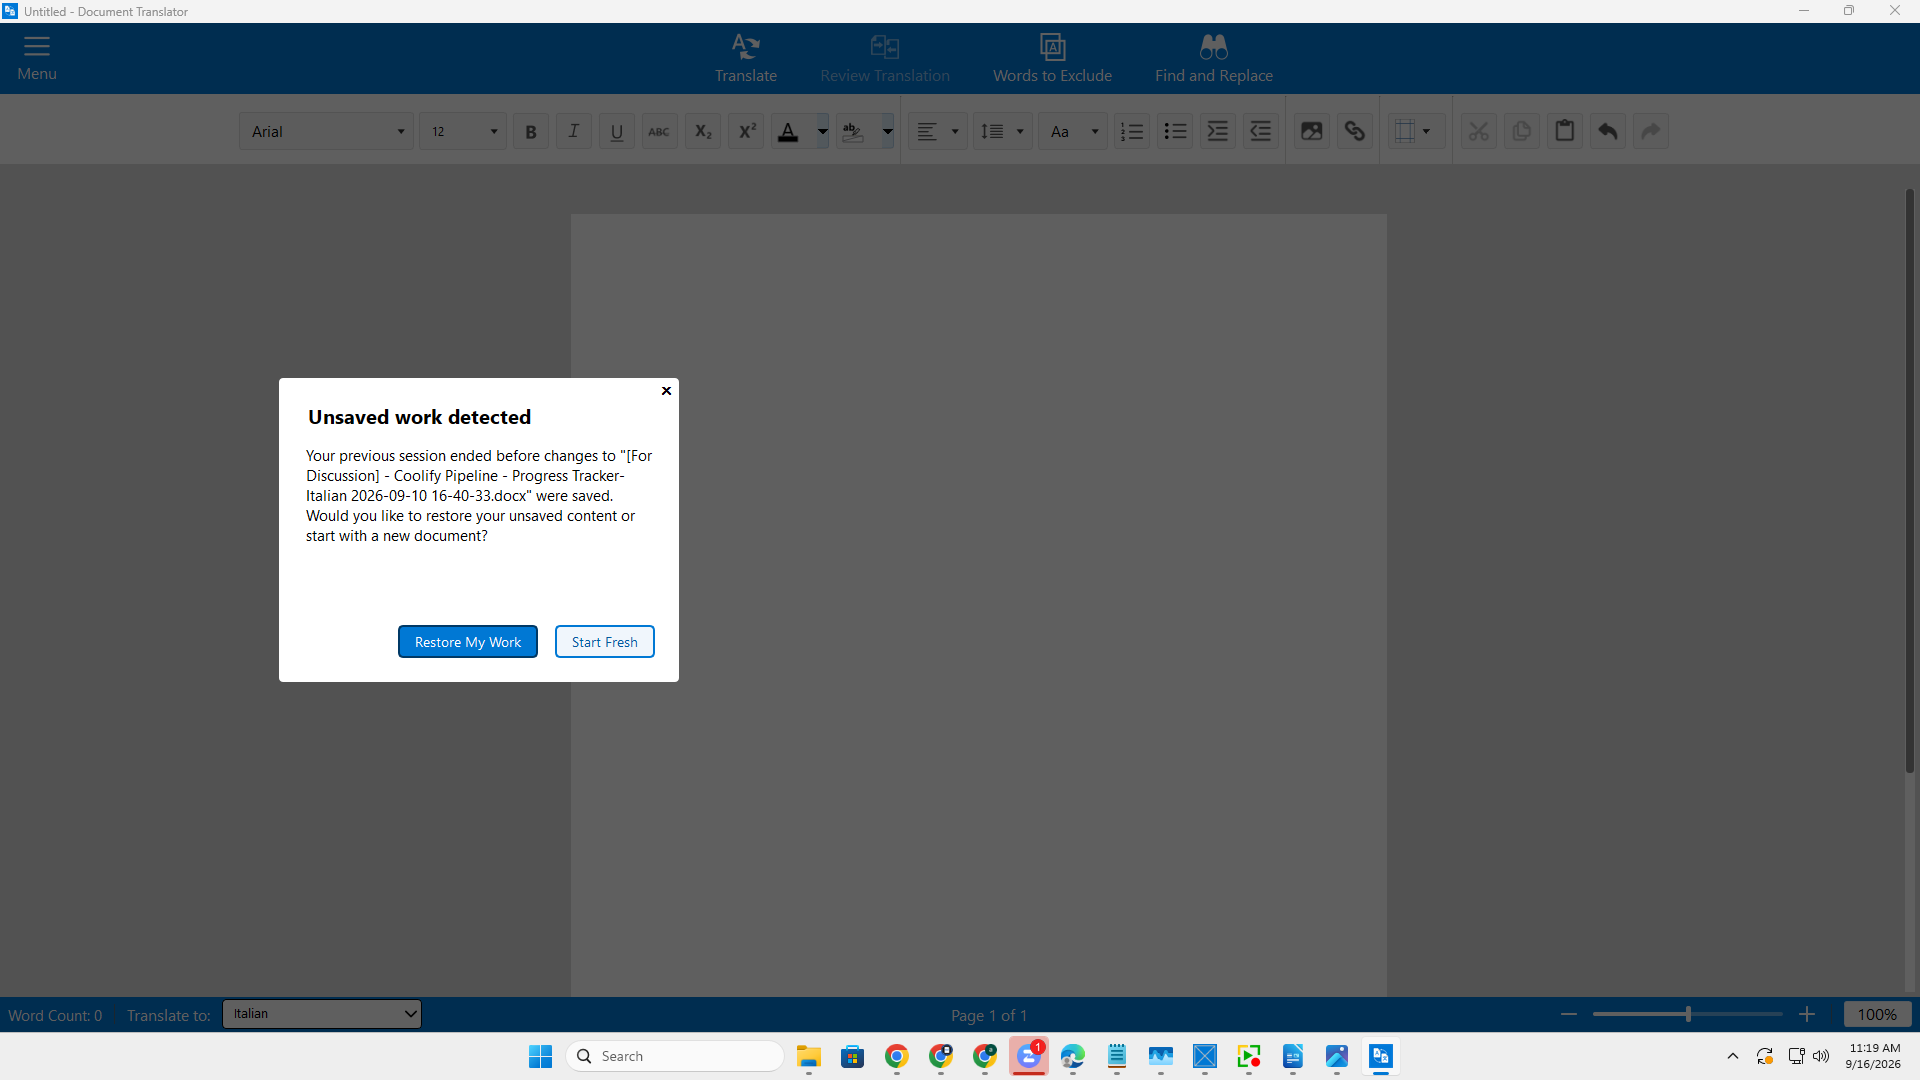Show hidden system tray icons
Viewport: 1920px width, 1080px height.
(1733, 1056)
